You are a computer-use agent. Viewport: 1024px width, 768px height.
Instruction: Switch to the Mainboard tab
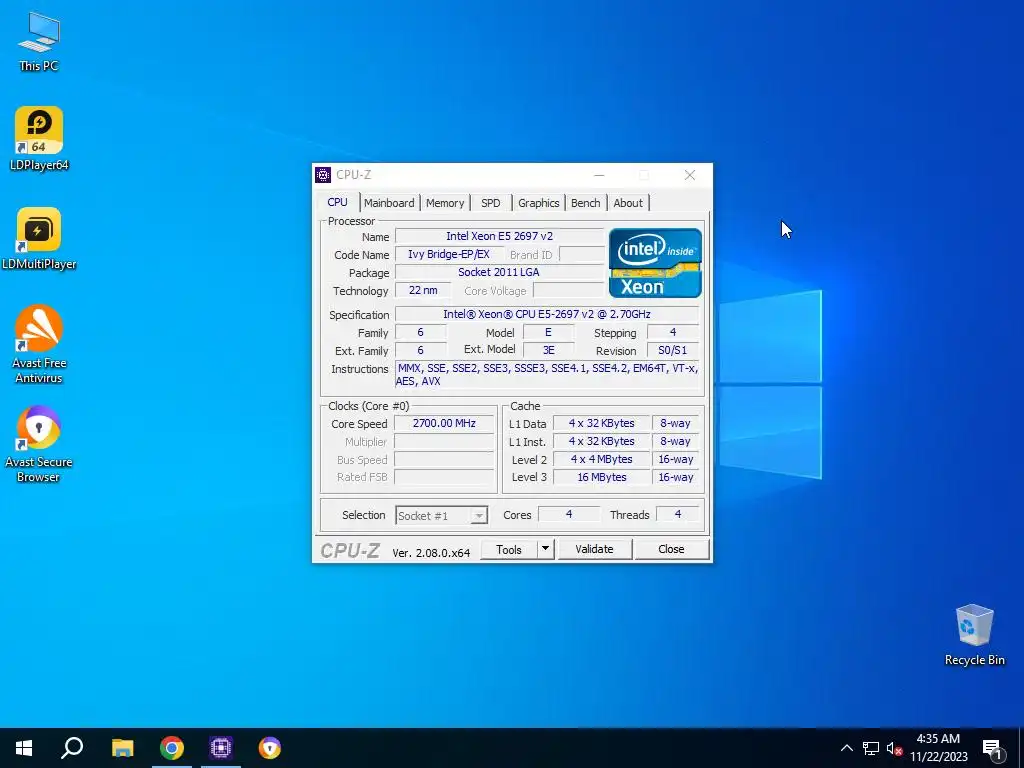click(389, 203)
